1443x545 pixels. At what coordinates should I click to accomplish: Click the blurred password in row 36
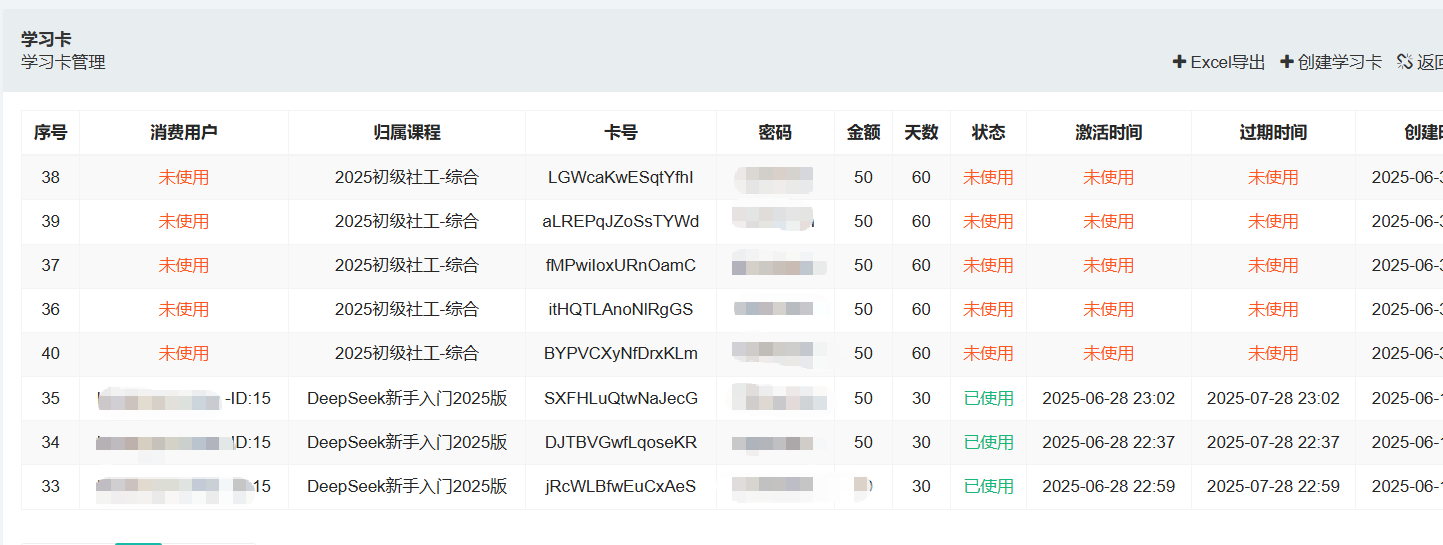775,309
